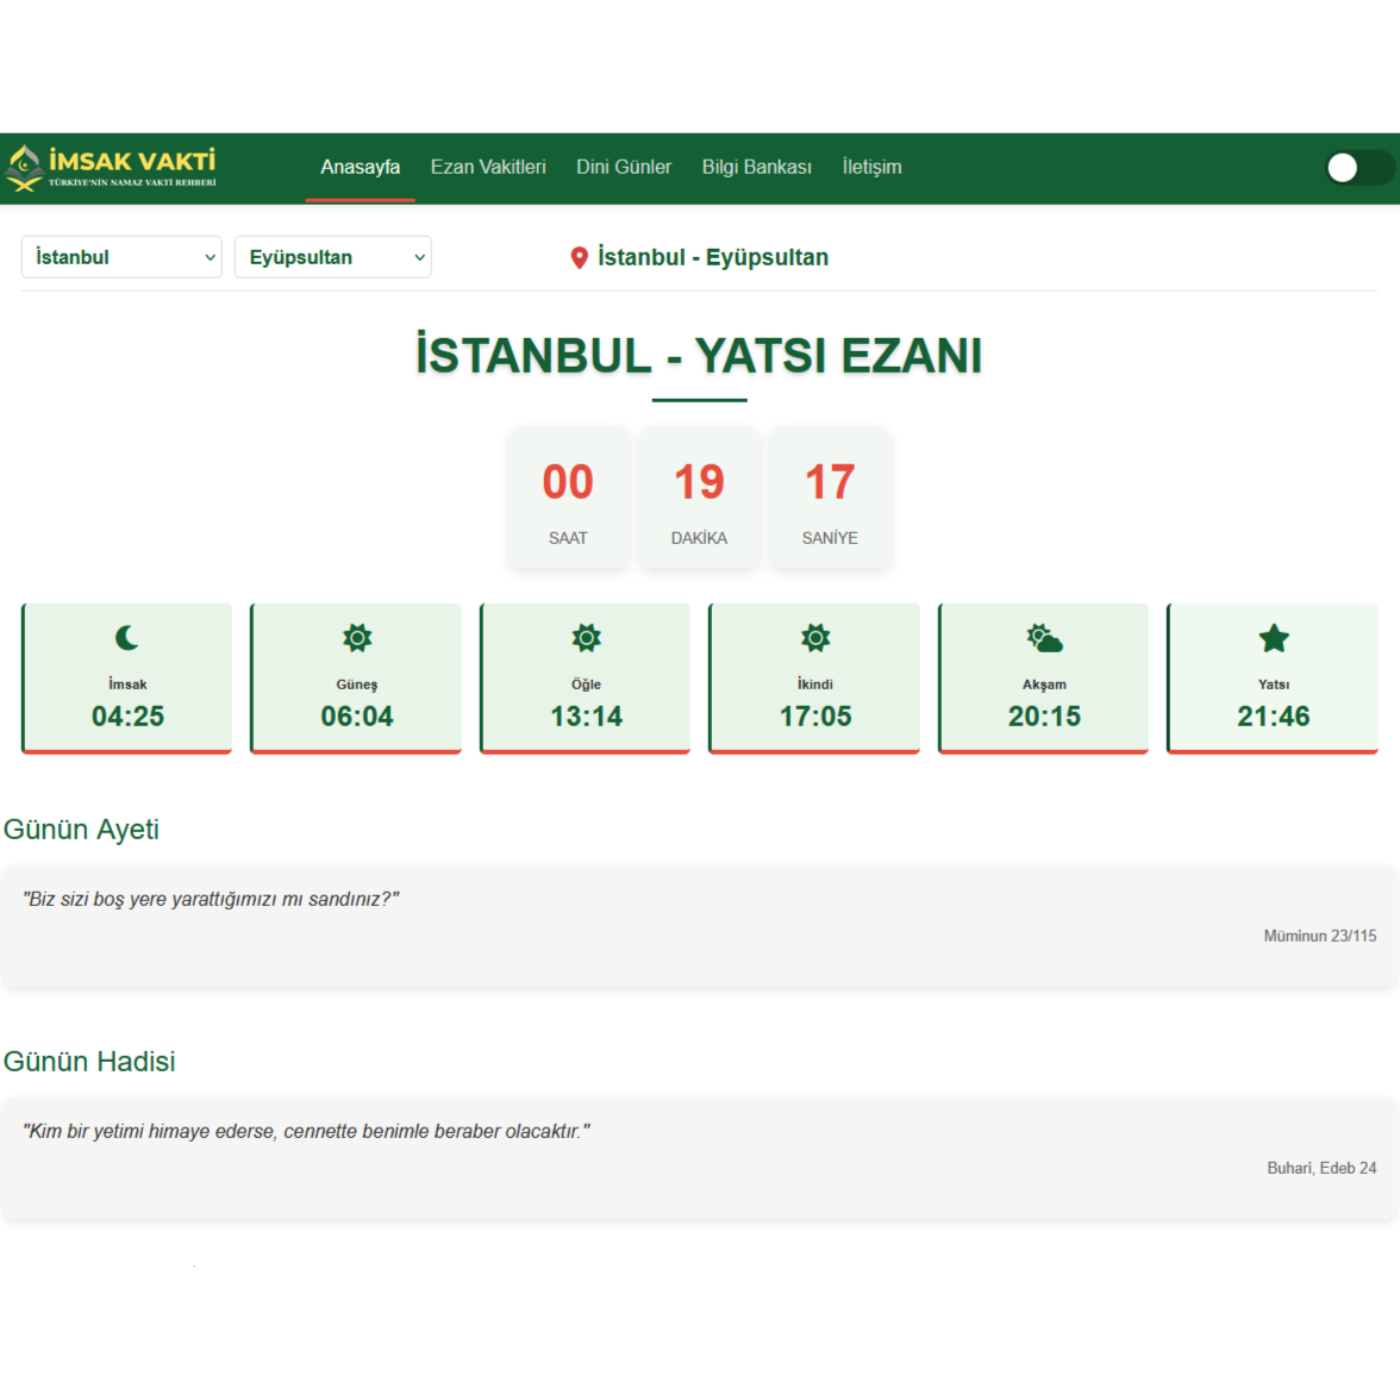Open the İstanbul city dropdown
1400x1400 pixels.
click(x=121, y=257)
